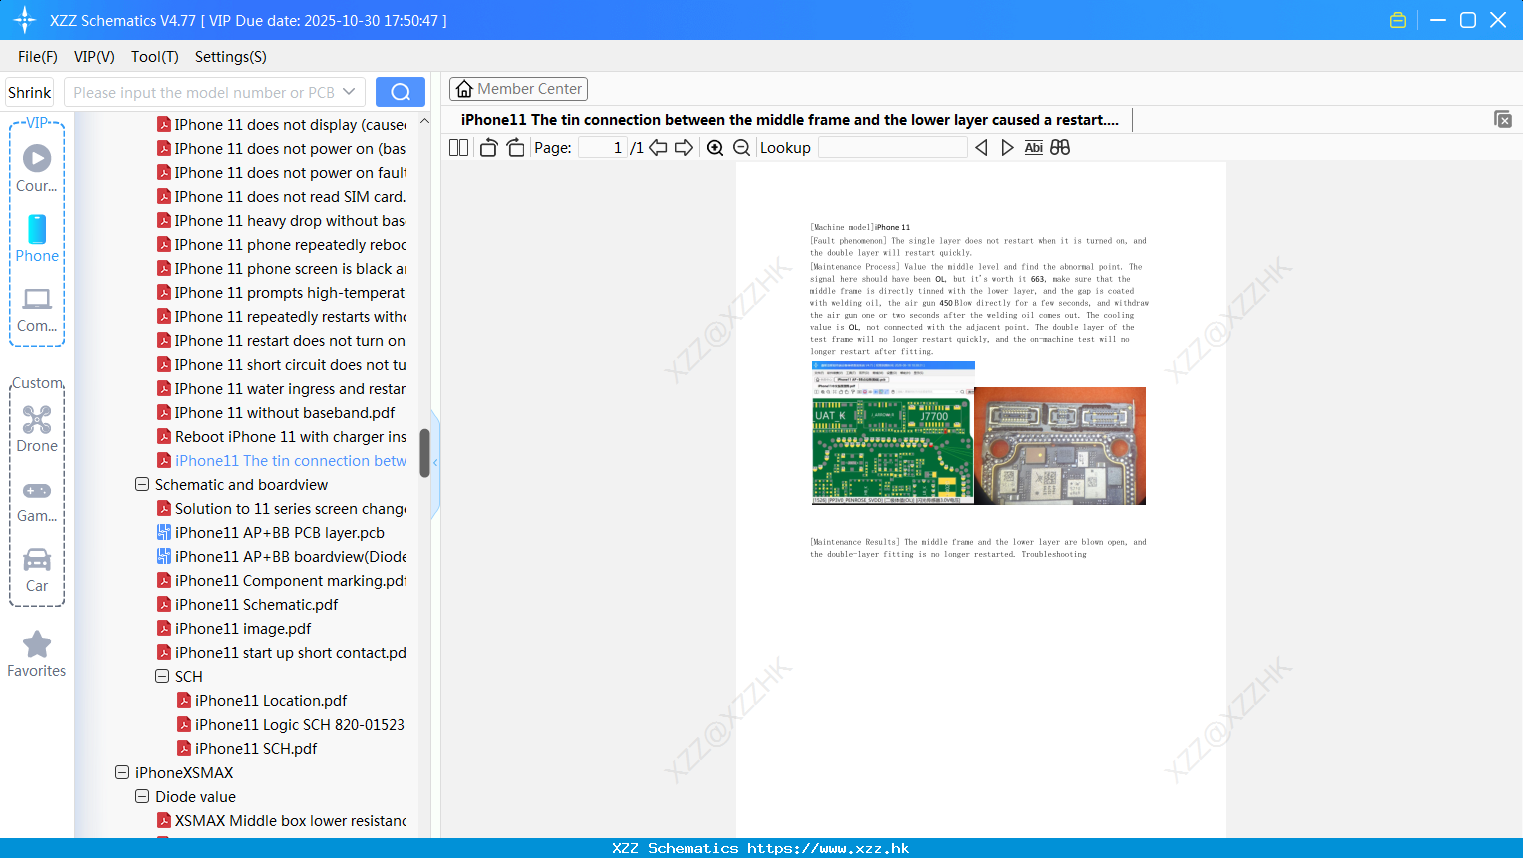Find previous lookup result triangle

point(981,148)
